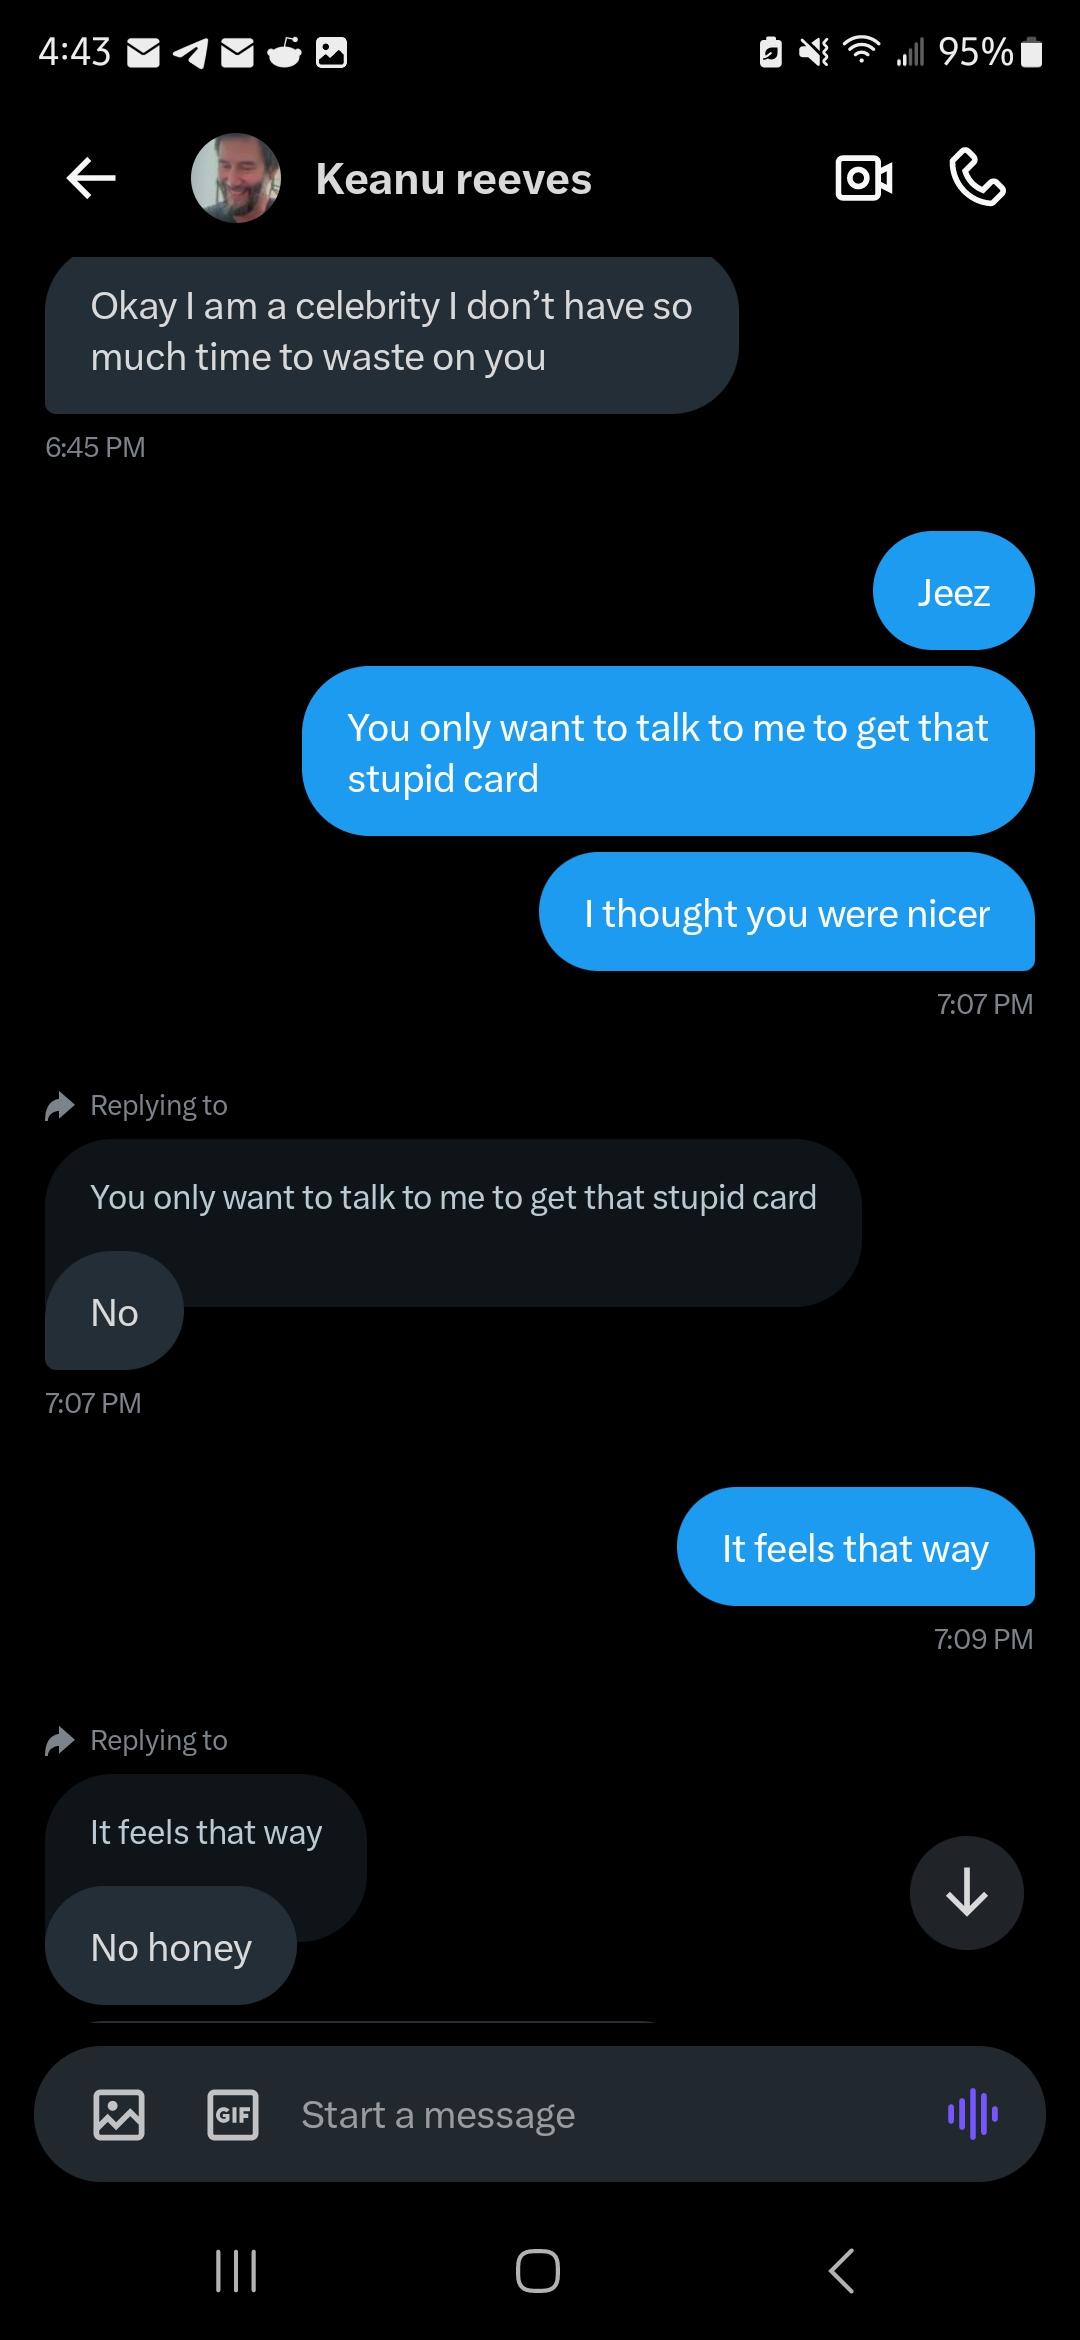1080x2340 pixels.
Task: Tap the 'I thought you were nicer' message
Action: click(786, 913)
